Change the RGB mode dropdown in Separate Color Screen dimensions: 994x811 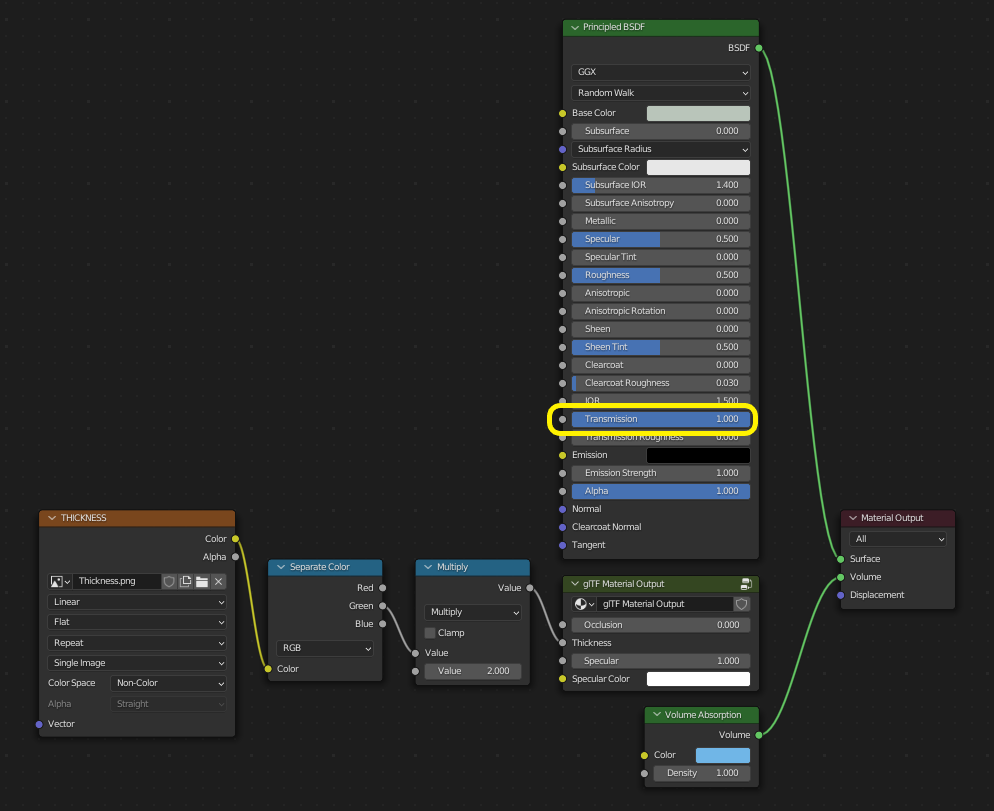[324, 648]
